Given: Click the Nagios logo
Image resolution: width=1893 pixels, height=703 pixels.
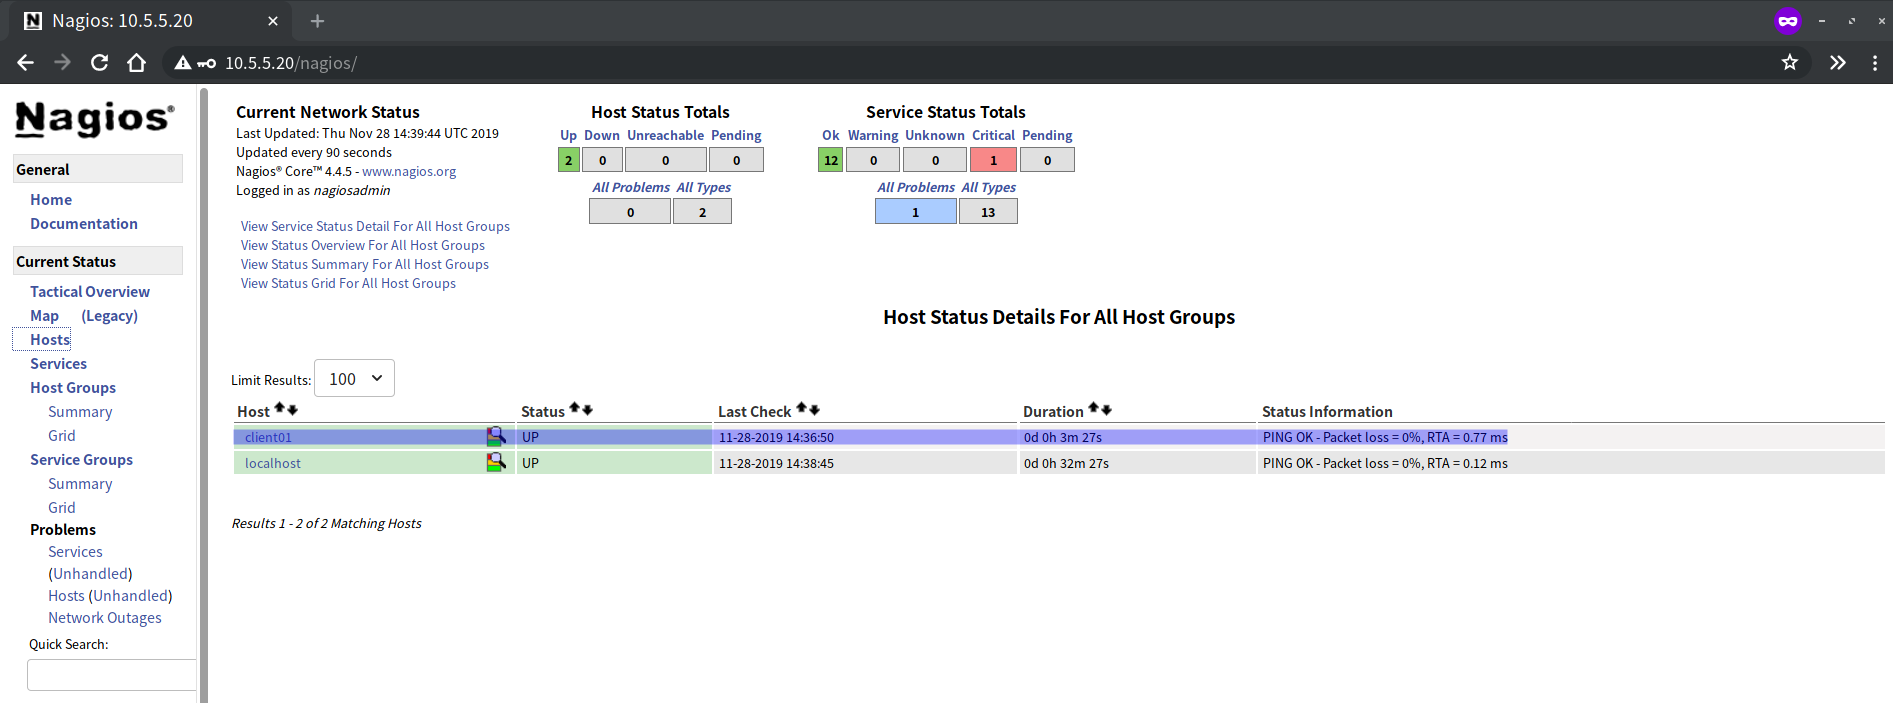Looking at the screenshot, I should click(95, 119).
